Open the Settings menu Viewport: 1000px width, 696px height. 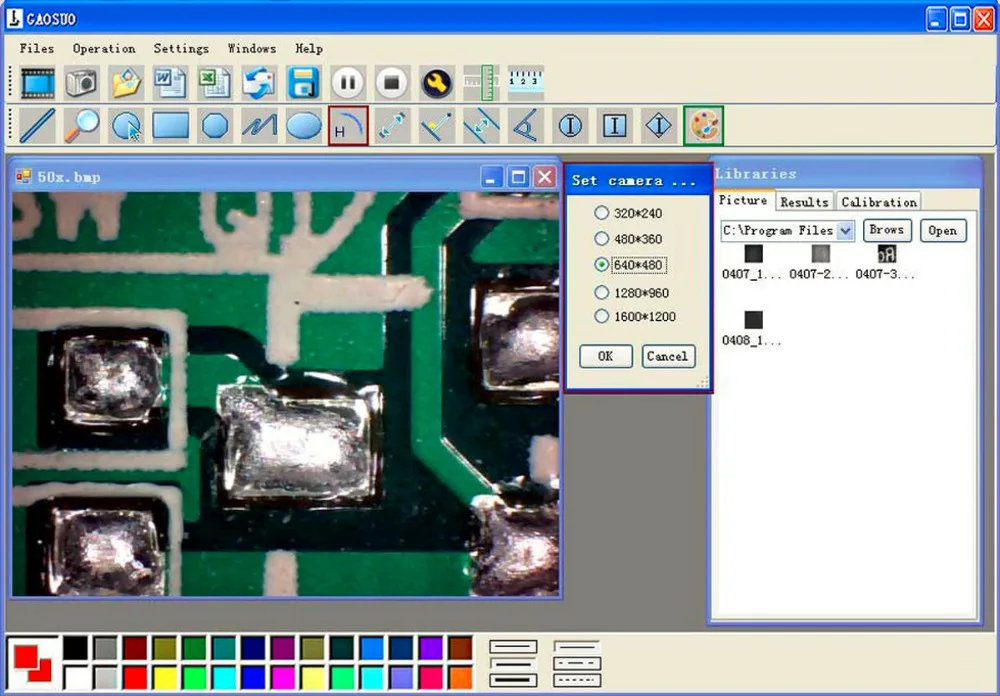tap(181, 48)
